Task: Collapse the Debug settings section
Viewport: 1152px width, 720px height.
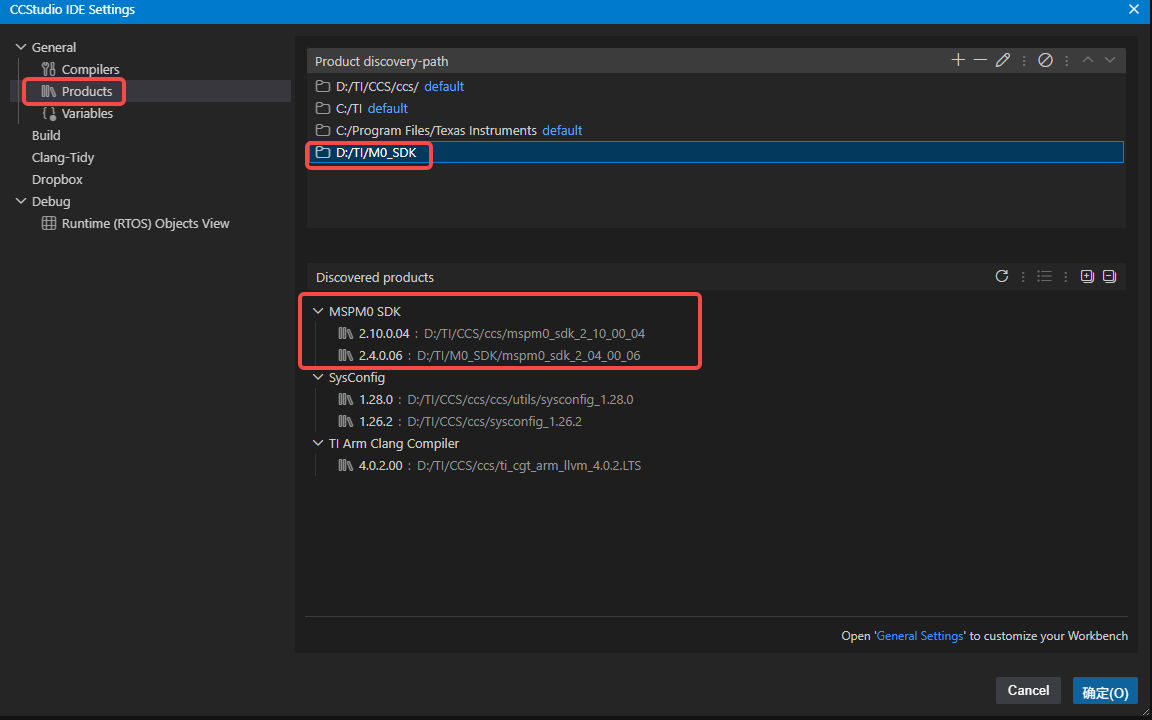Action: [21, 201]
